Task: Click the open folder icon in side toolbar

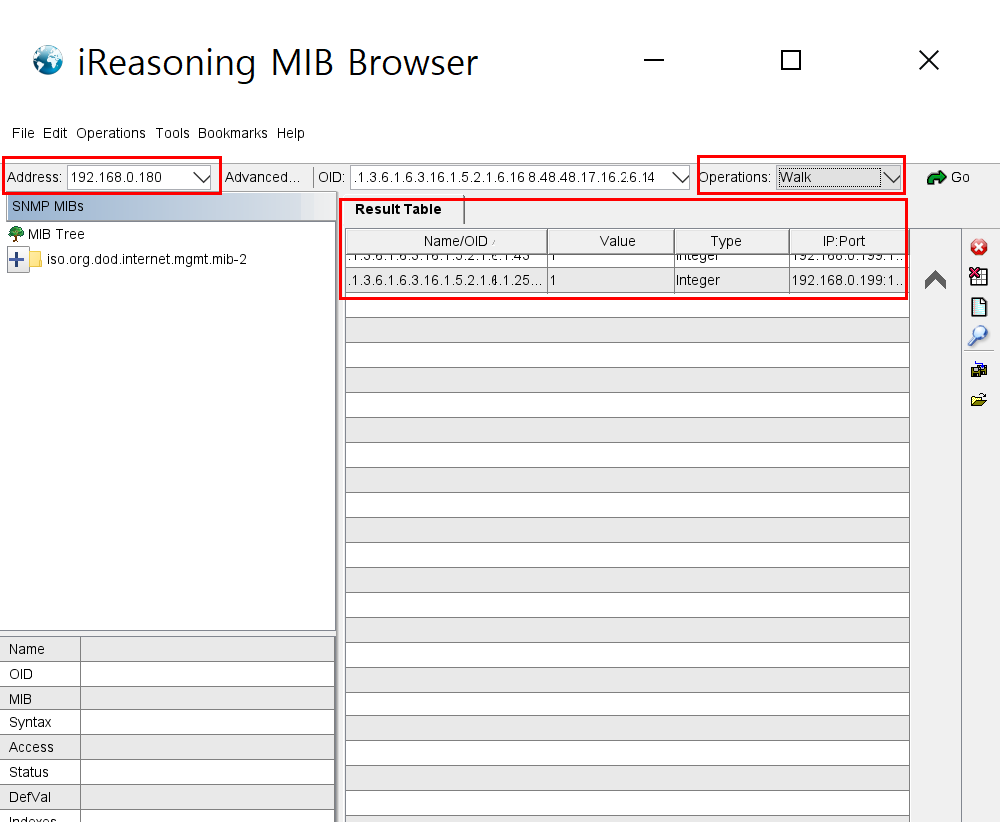Action: click(979, 400)
